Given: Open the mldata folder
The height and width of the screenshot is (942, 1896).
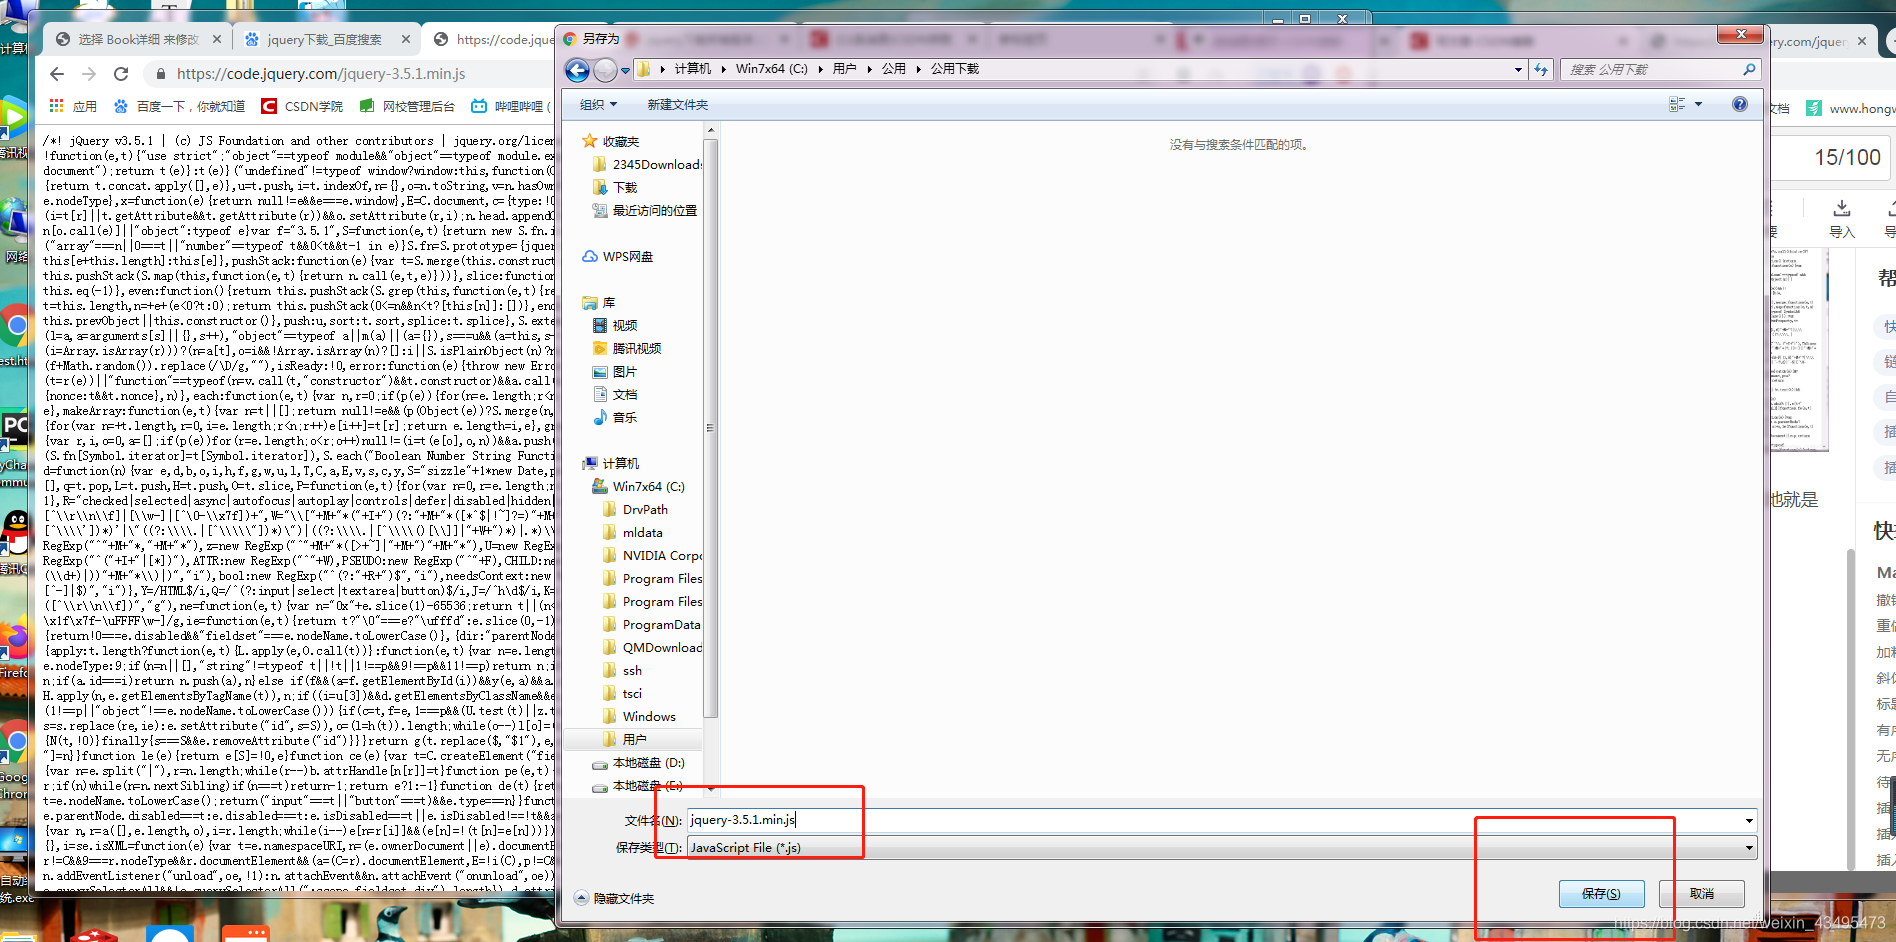Looking at the screenshot, I should 642,533.
